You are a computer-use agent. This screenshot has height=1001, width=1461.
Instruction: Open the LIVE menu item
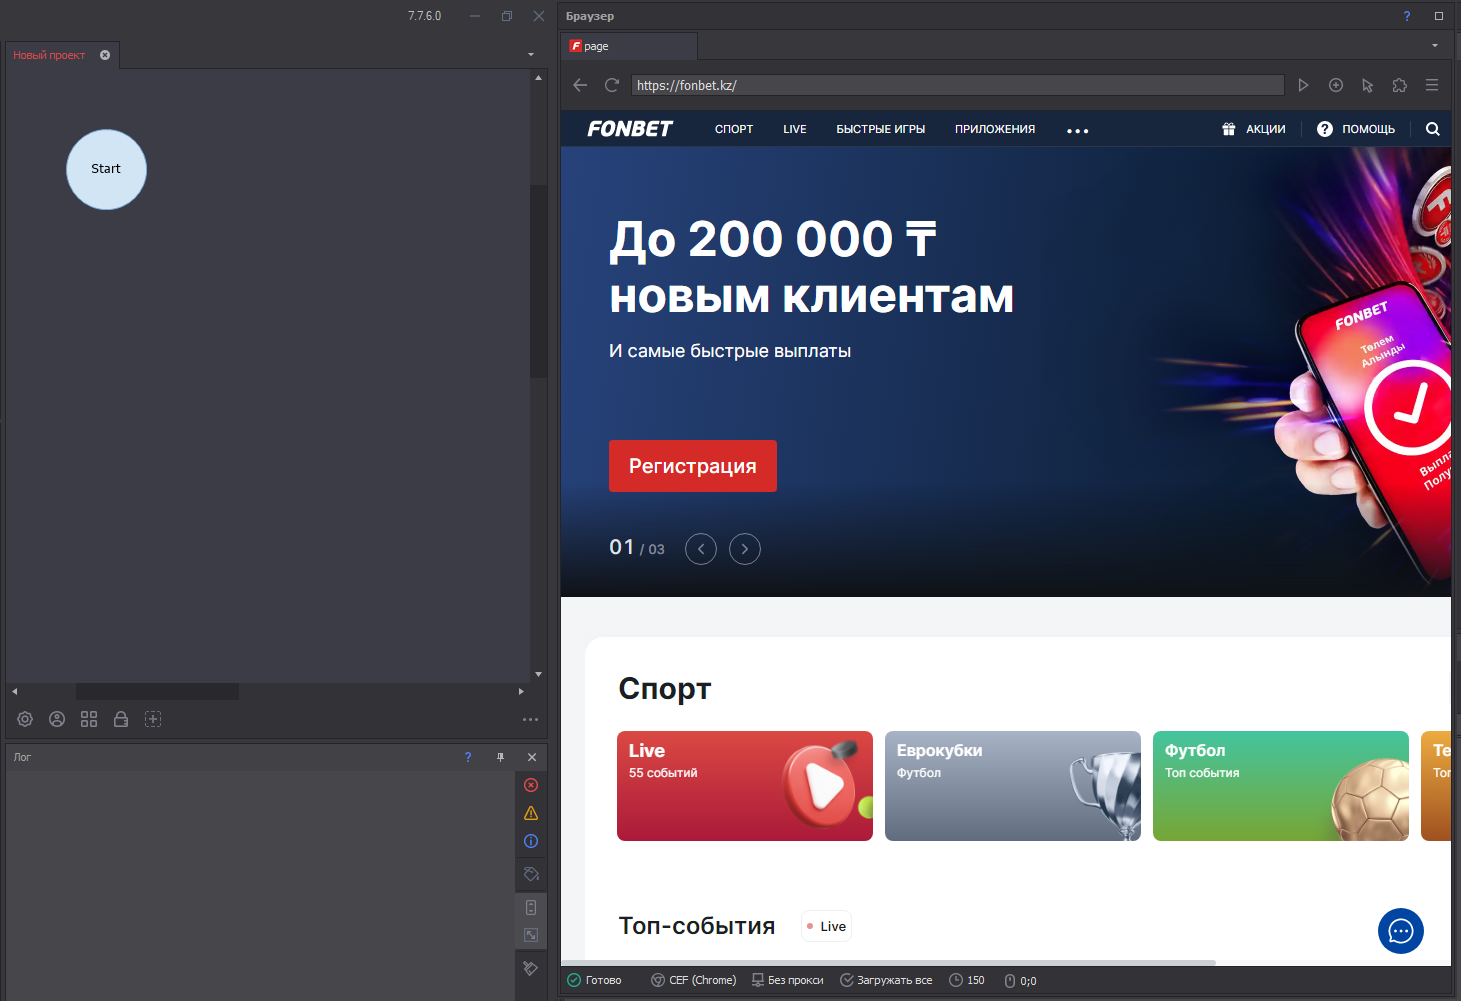[x=795, y=129]
